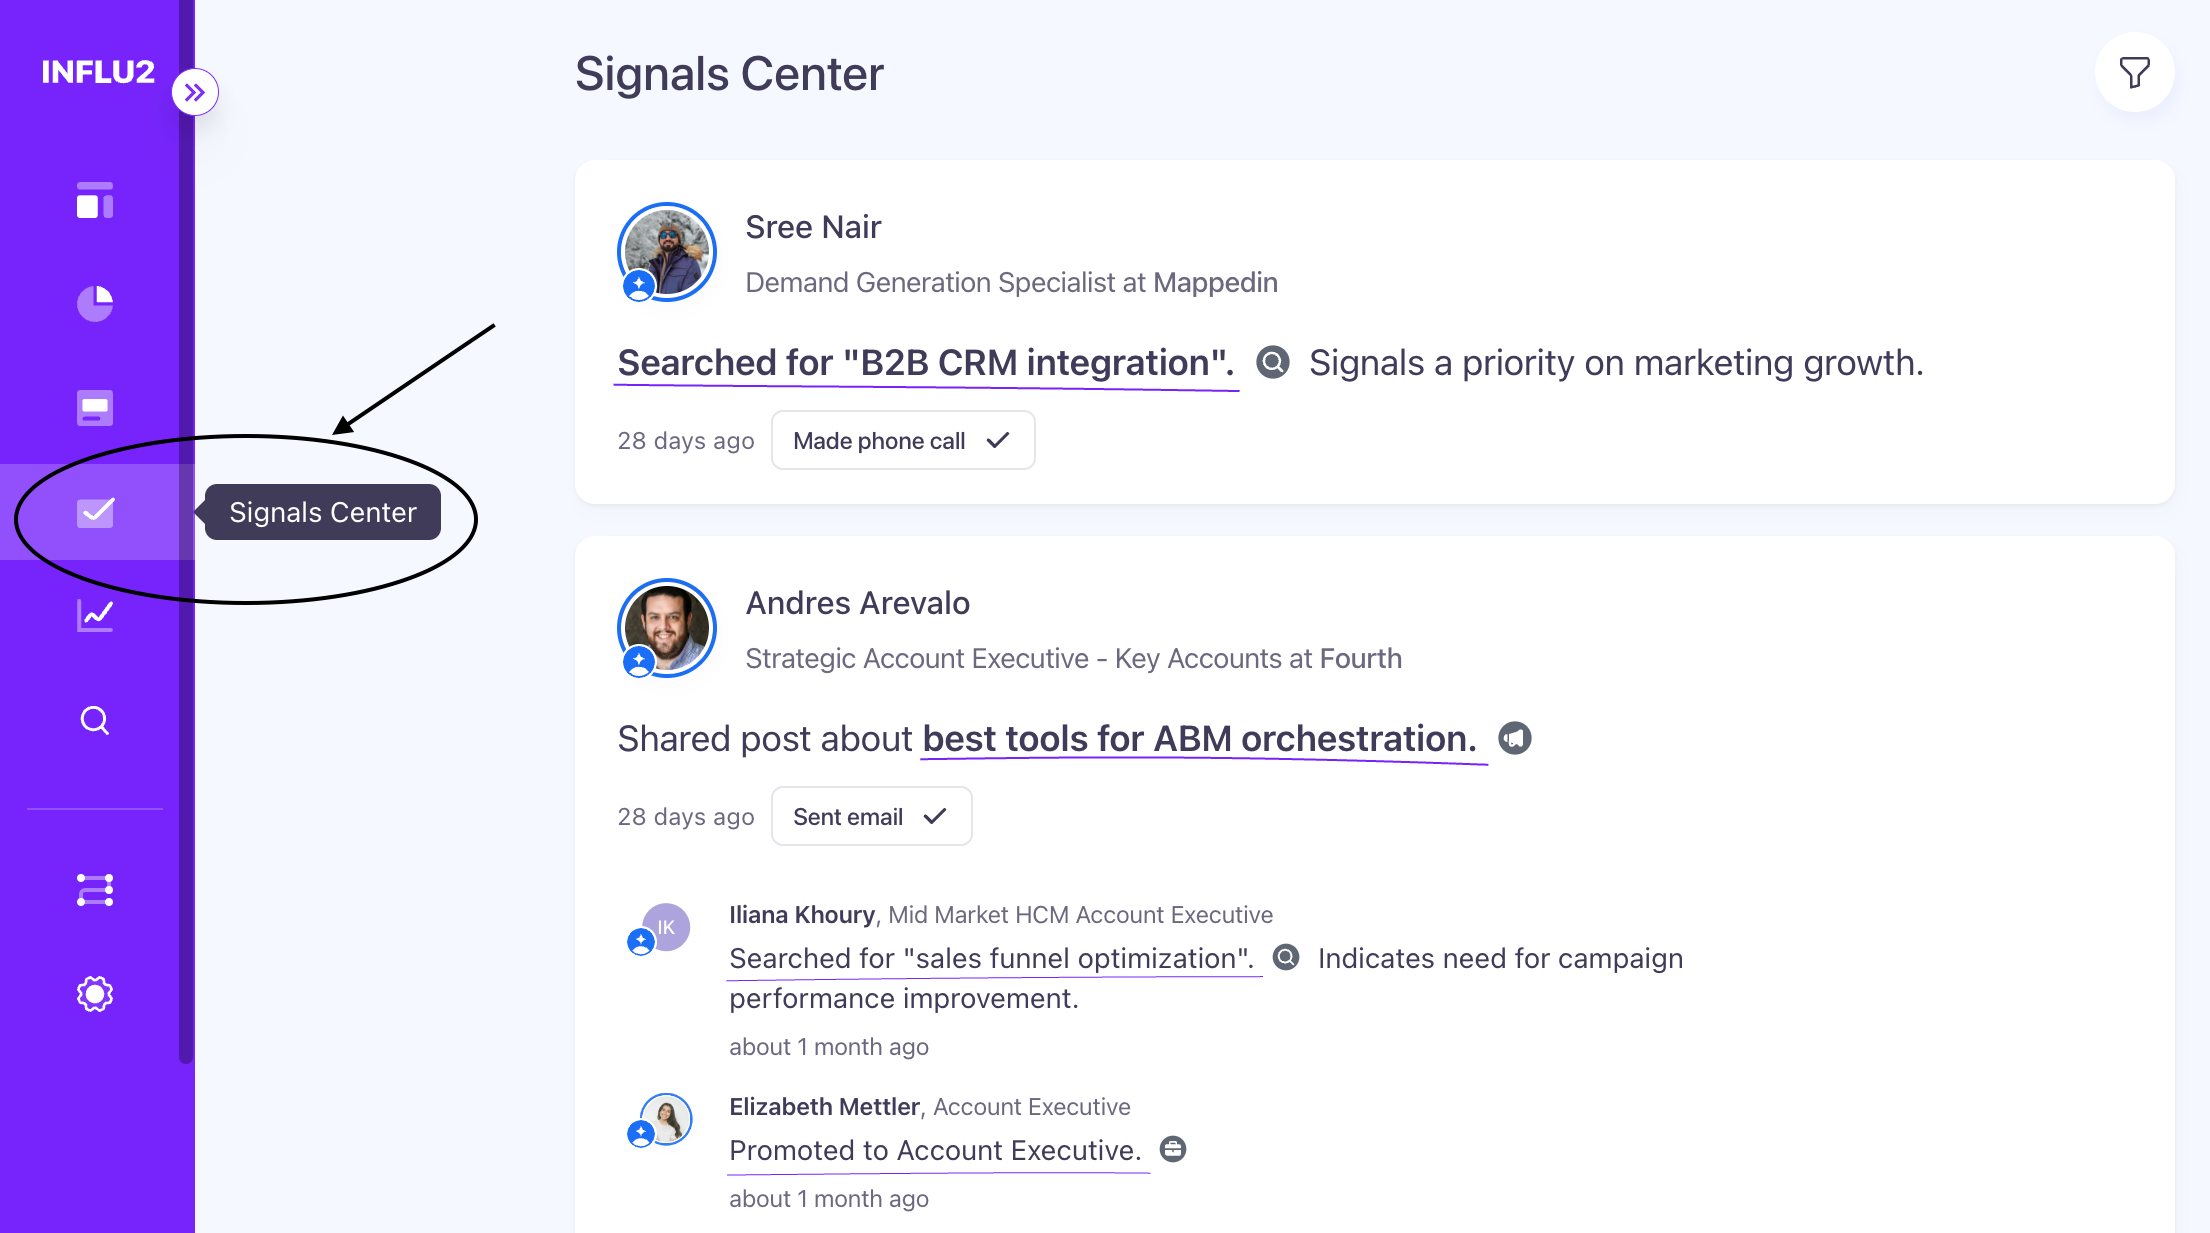Open the Dashboard icon in the sidebar
The width and height of the screenshot is (2210, 1233).
pos(95,201)
